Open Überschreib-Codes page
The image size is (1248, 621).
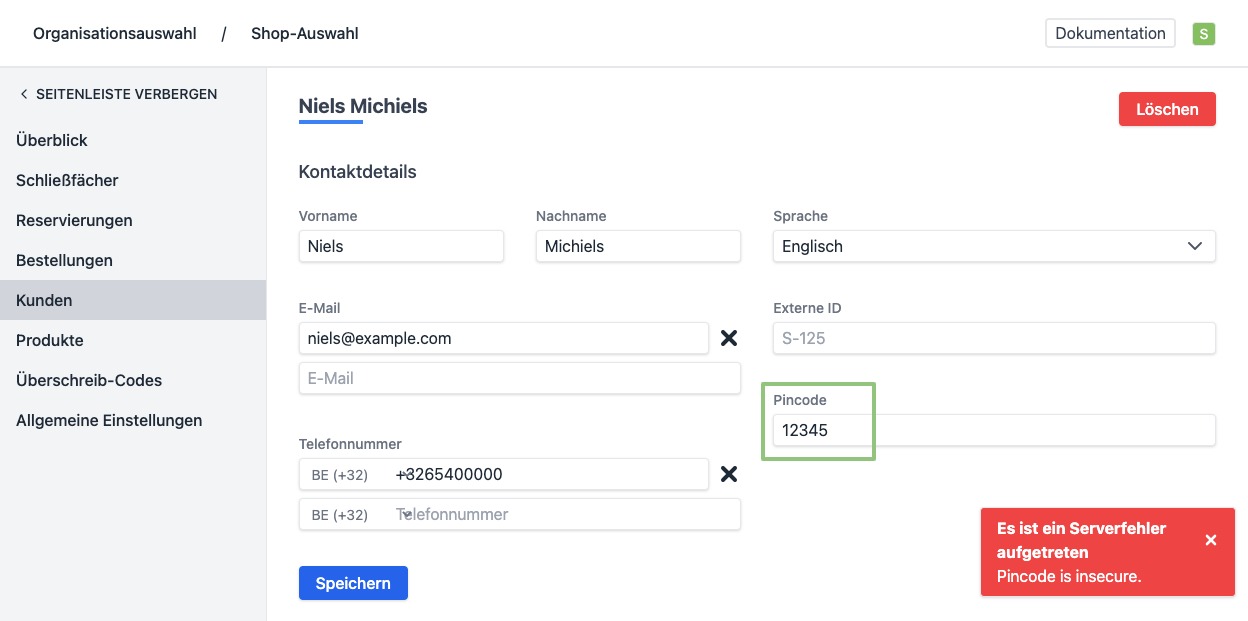click(x=89, y=380)
